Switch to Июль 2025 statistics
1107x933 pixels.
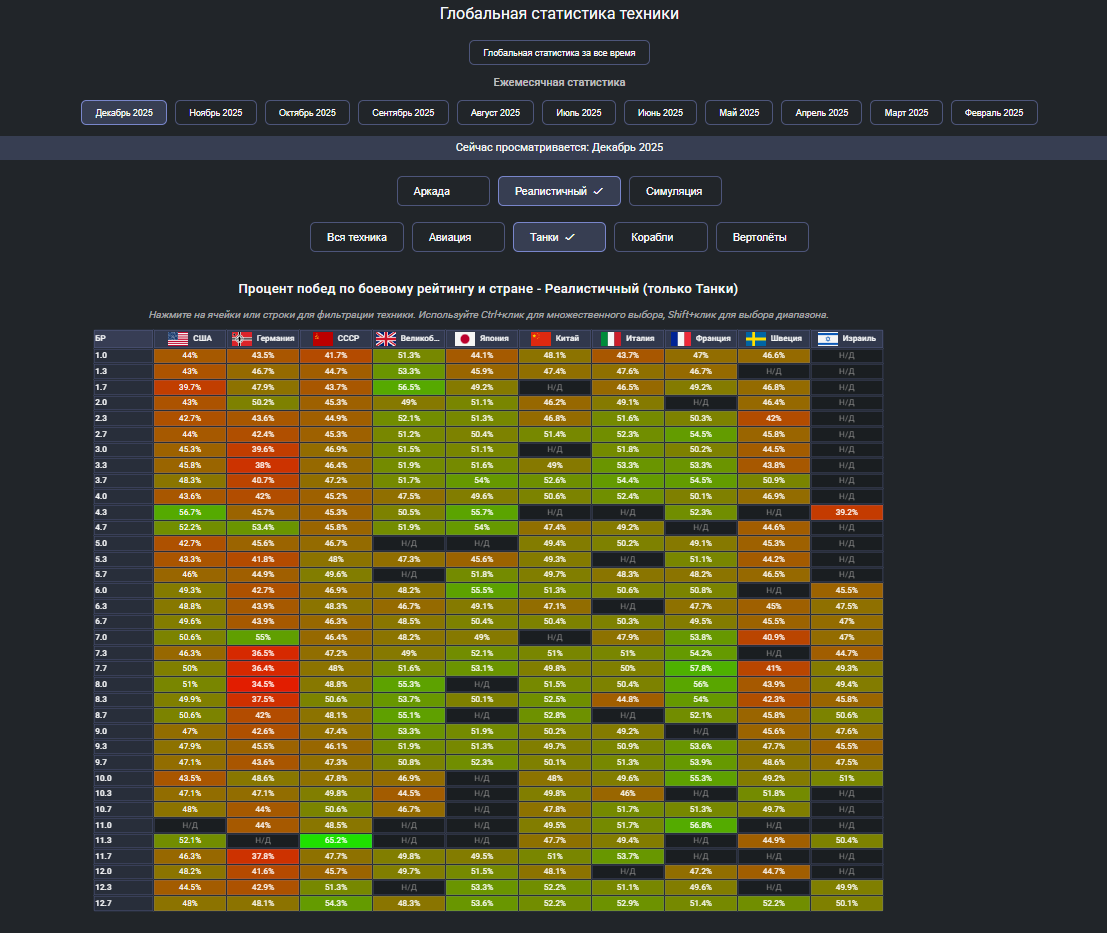pyautogui.click(x=579, y=113)
